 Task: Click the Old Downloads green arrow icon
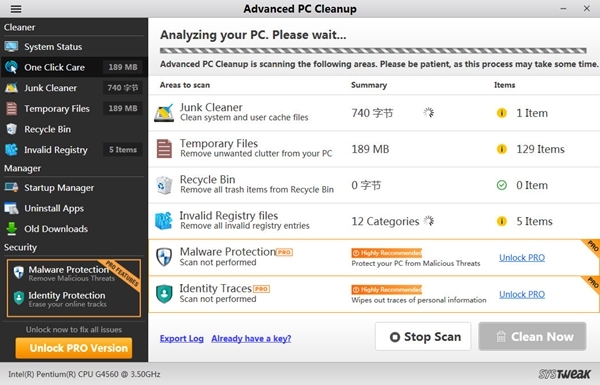[x=11, y=228]
